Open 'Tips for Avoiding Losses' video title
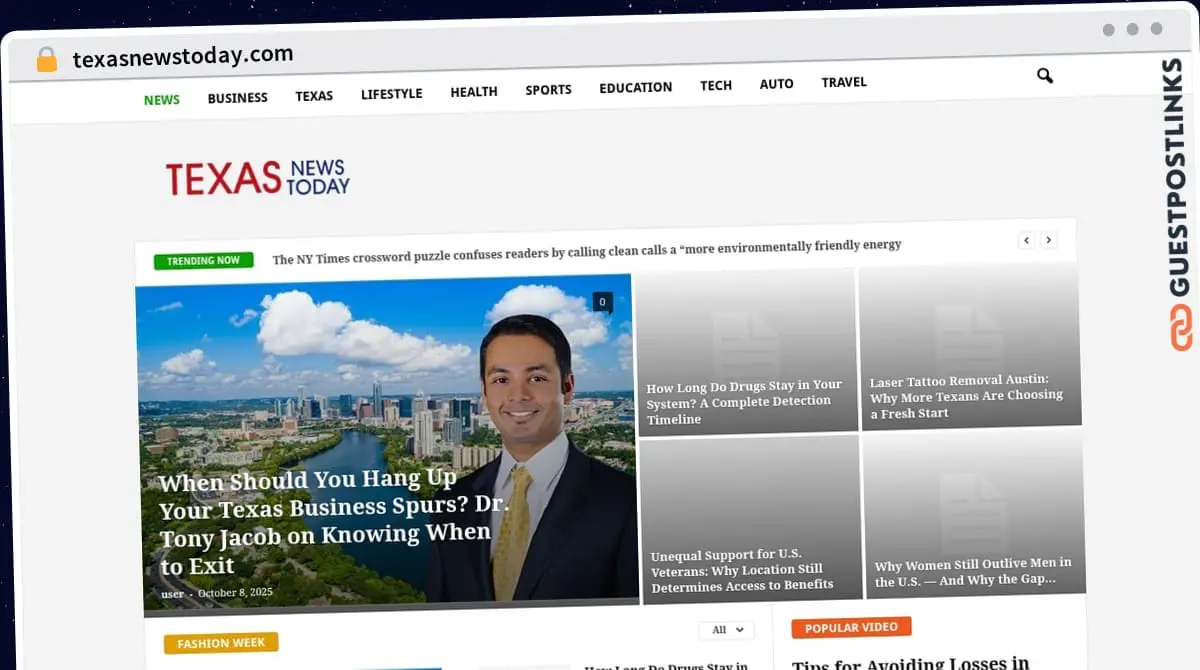This screenshot has width=1200, height=670. pos(910,662)
